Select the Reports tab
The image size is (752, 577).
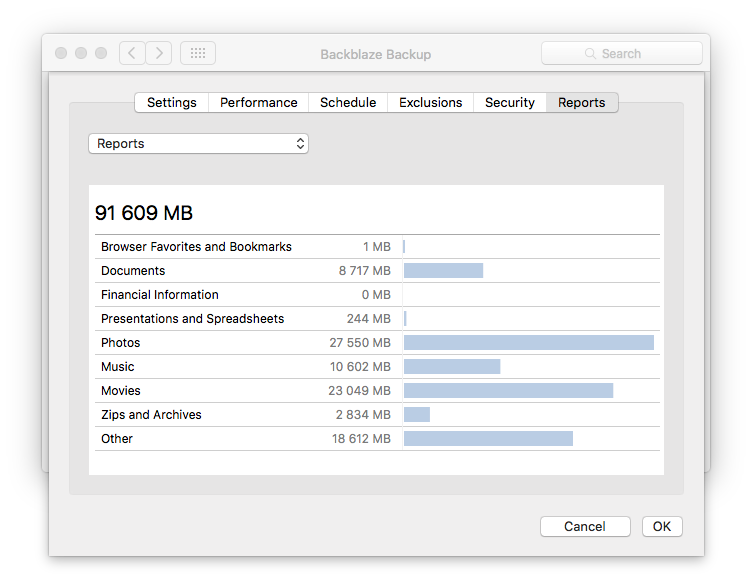[x=581, y=103]
